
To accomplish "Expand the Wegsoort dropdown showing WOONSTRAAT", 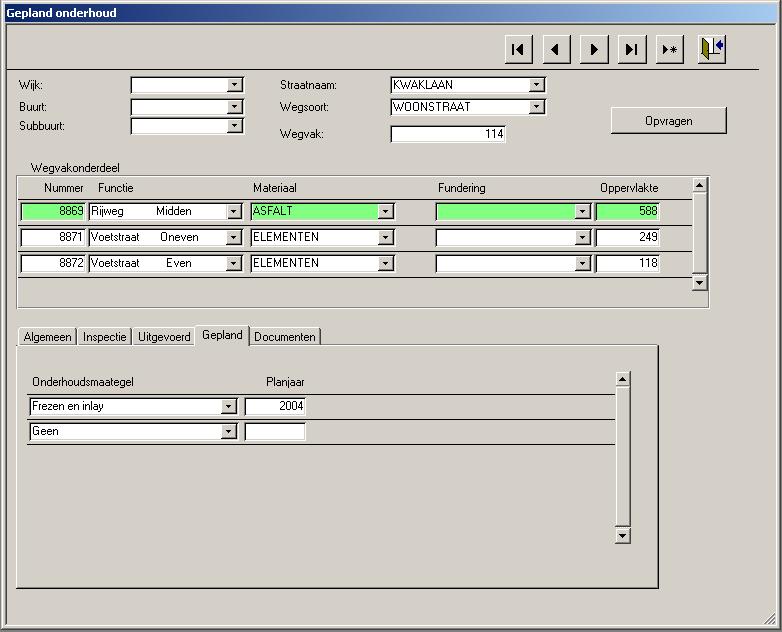I will coord(537,106).
